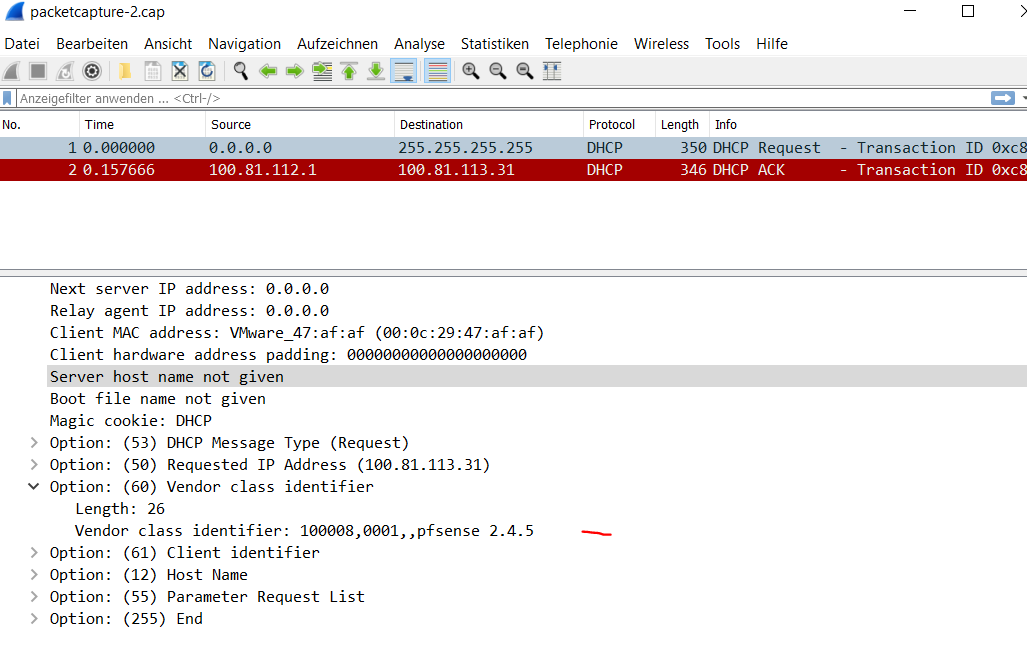Image resolution: width=1027 pixels, height=649 pixels.
Task: Open the capture options gear icon
Action: (92, 71)
